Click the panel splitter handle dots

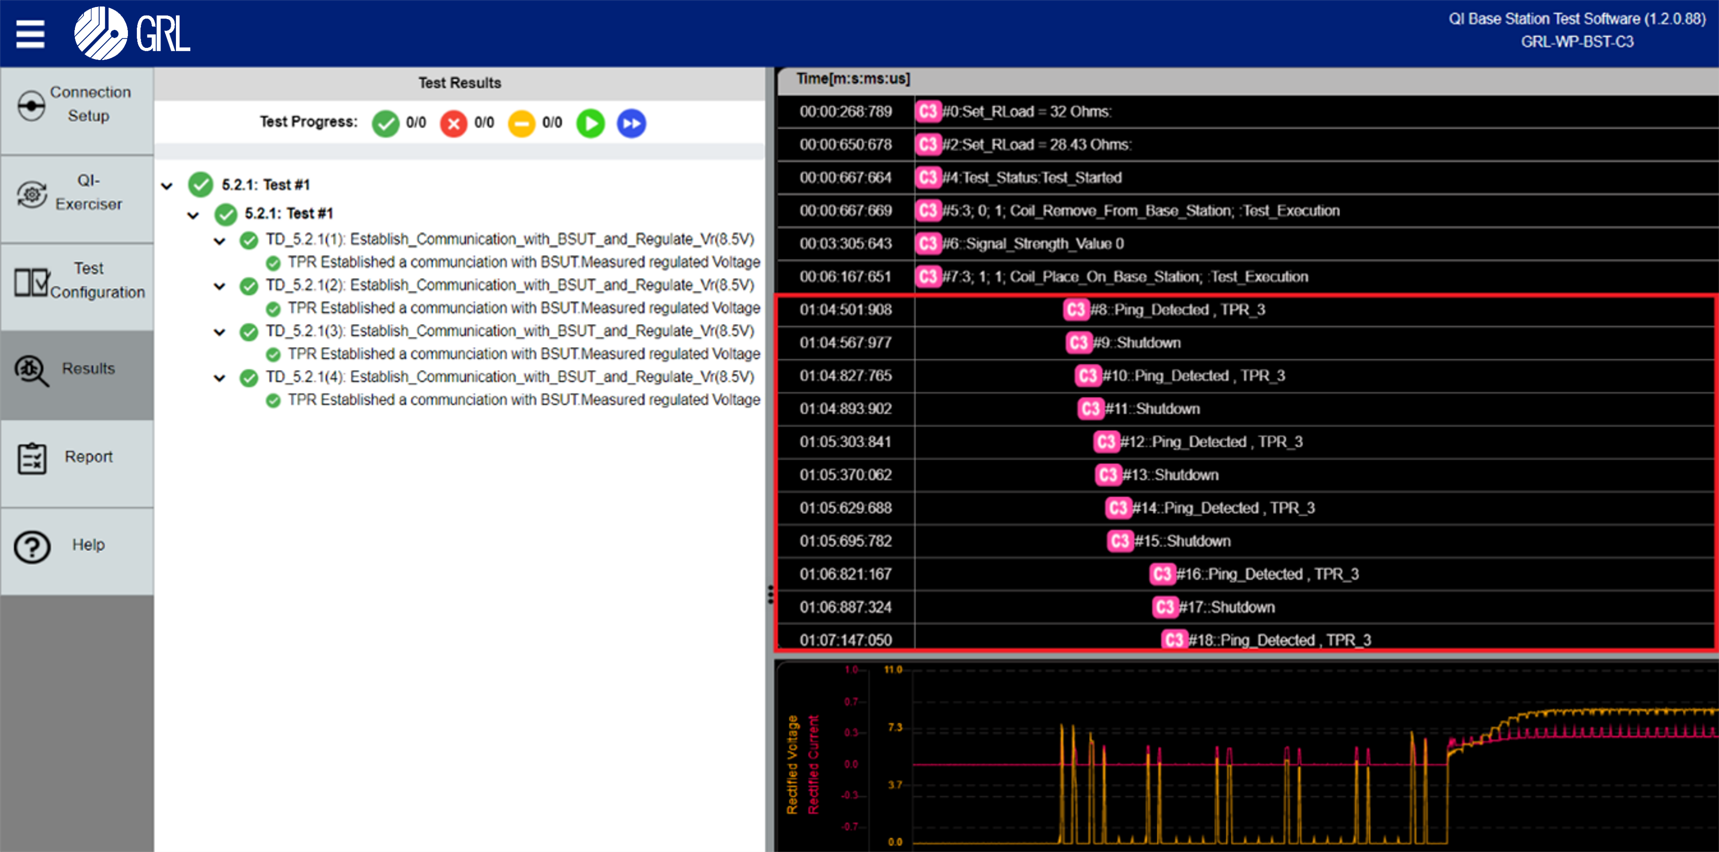coord(770,595)
